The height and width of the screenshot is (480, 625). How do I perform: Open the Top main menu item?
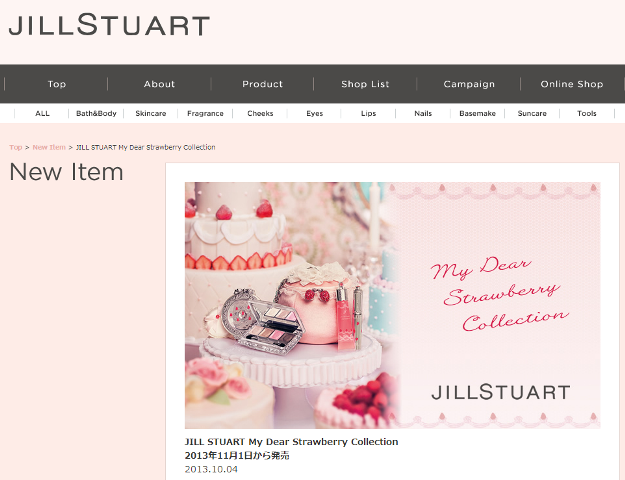[x=57, y=84]
